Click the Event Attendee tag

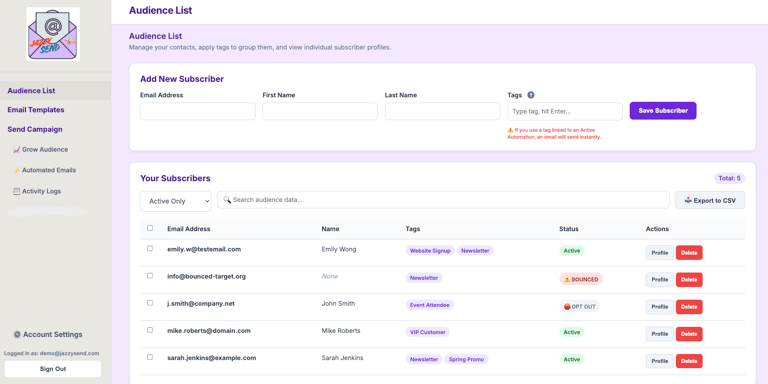[430, 305]
